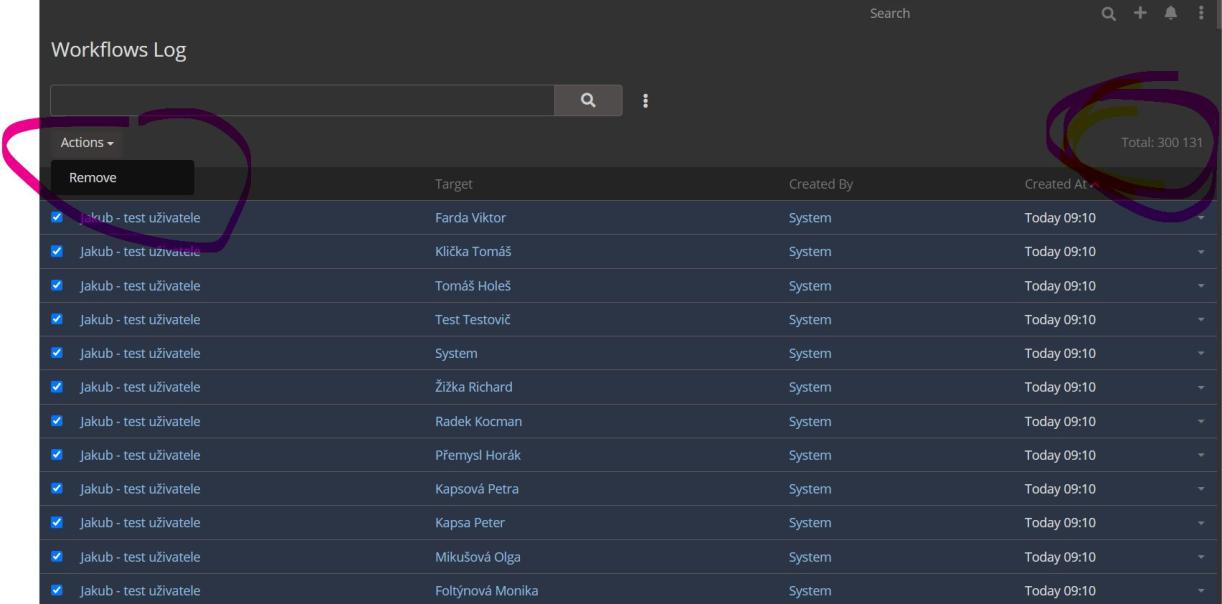The height and width of the screenshot is (604, 1222).
Task: Uncheck the row with Farda Viktor
Action: click(57, 218)
